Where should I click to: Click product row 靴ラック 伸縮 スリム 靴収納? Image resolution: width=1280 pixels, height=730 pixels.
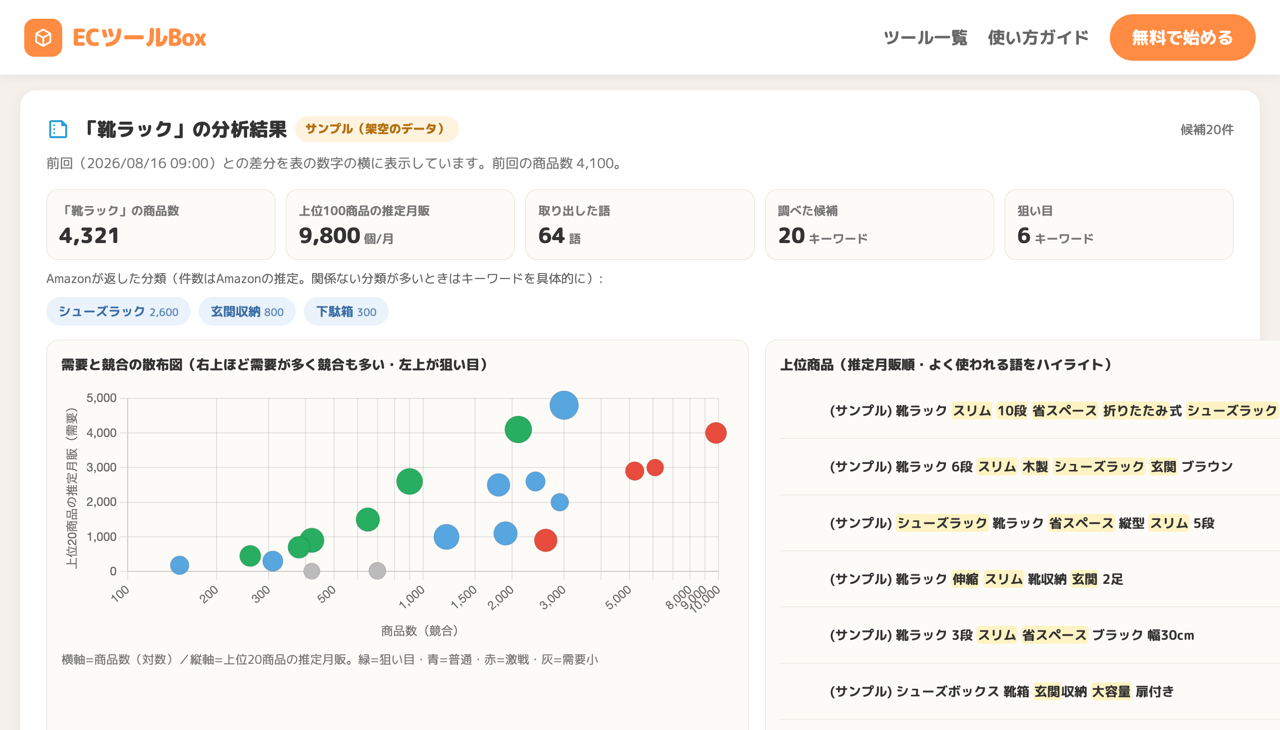[1030, 579]
